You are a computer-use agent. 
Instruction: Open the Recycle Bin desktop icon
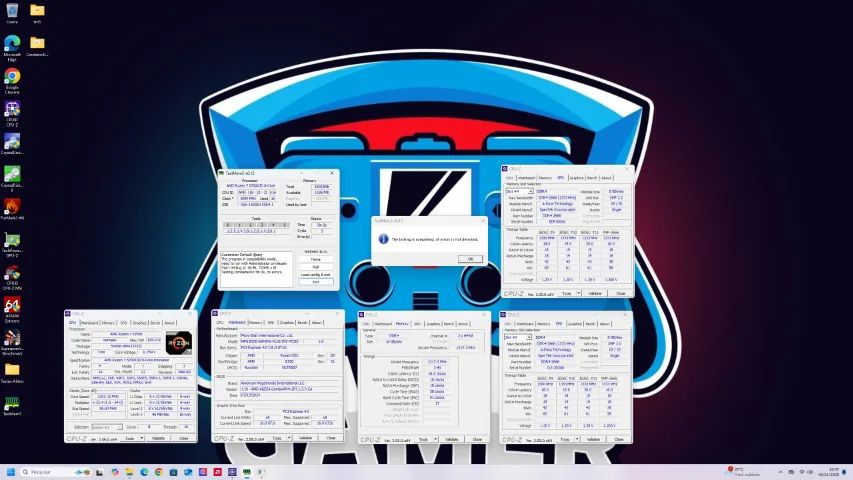12,12
